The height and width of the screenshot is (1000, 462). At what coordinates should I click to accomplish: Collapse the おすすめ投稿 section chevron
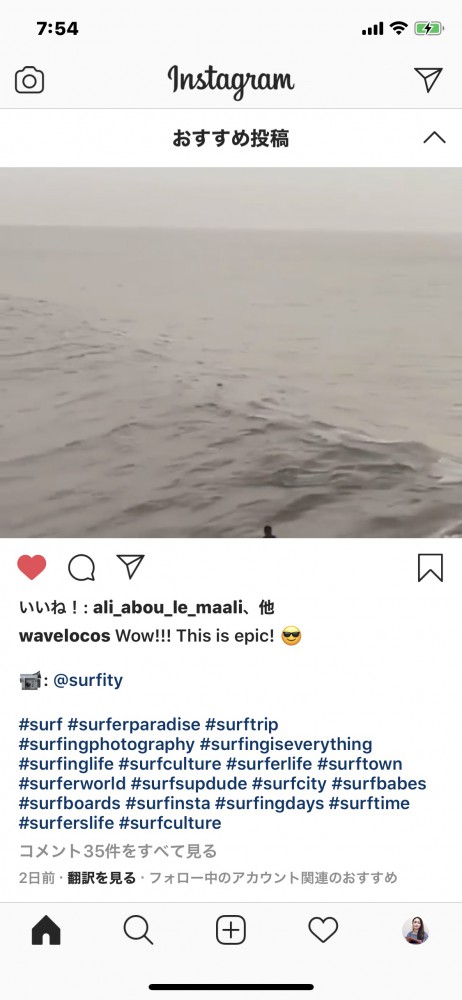click(x=435, y=137)
